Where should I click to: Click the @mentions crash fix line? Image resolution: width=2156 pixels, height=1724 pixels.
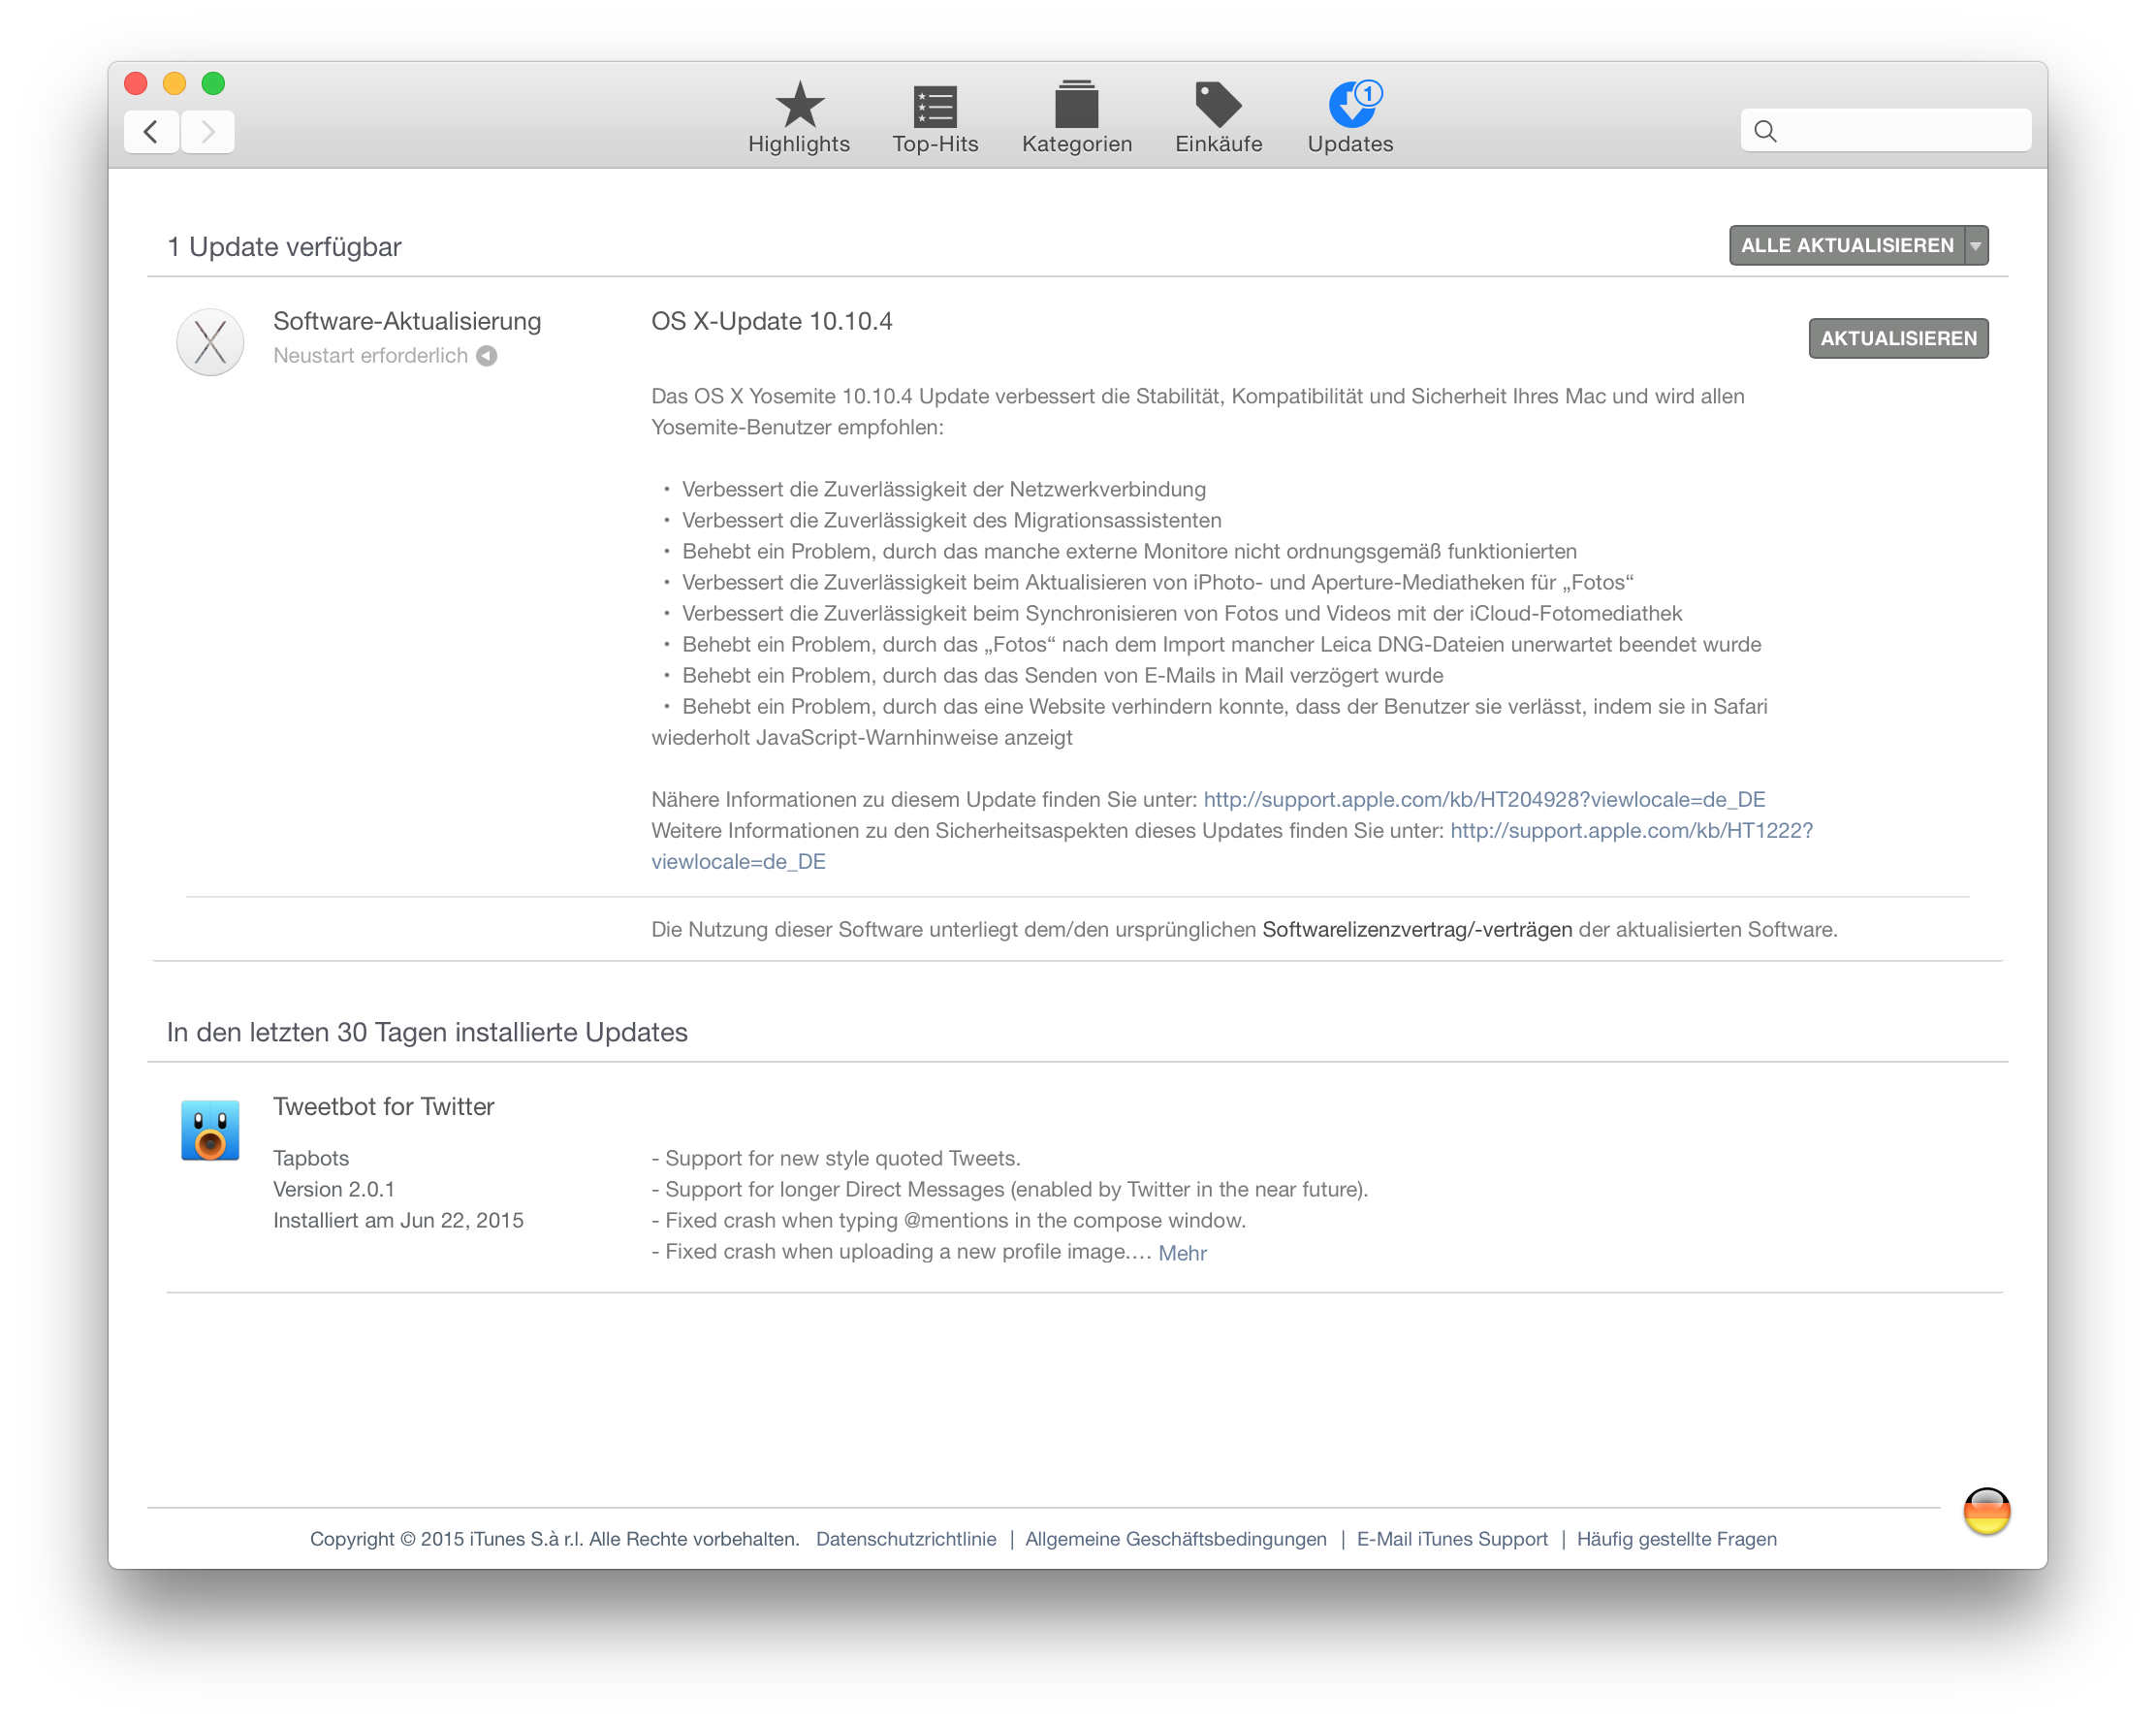click(949, 1220)
